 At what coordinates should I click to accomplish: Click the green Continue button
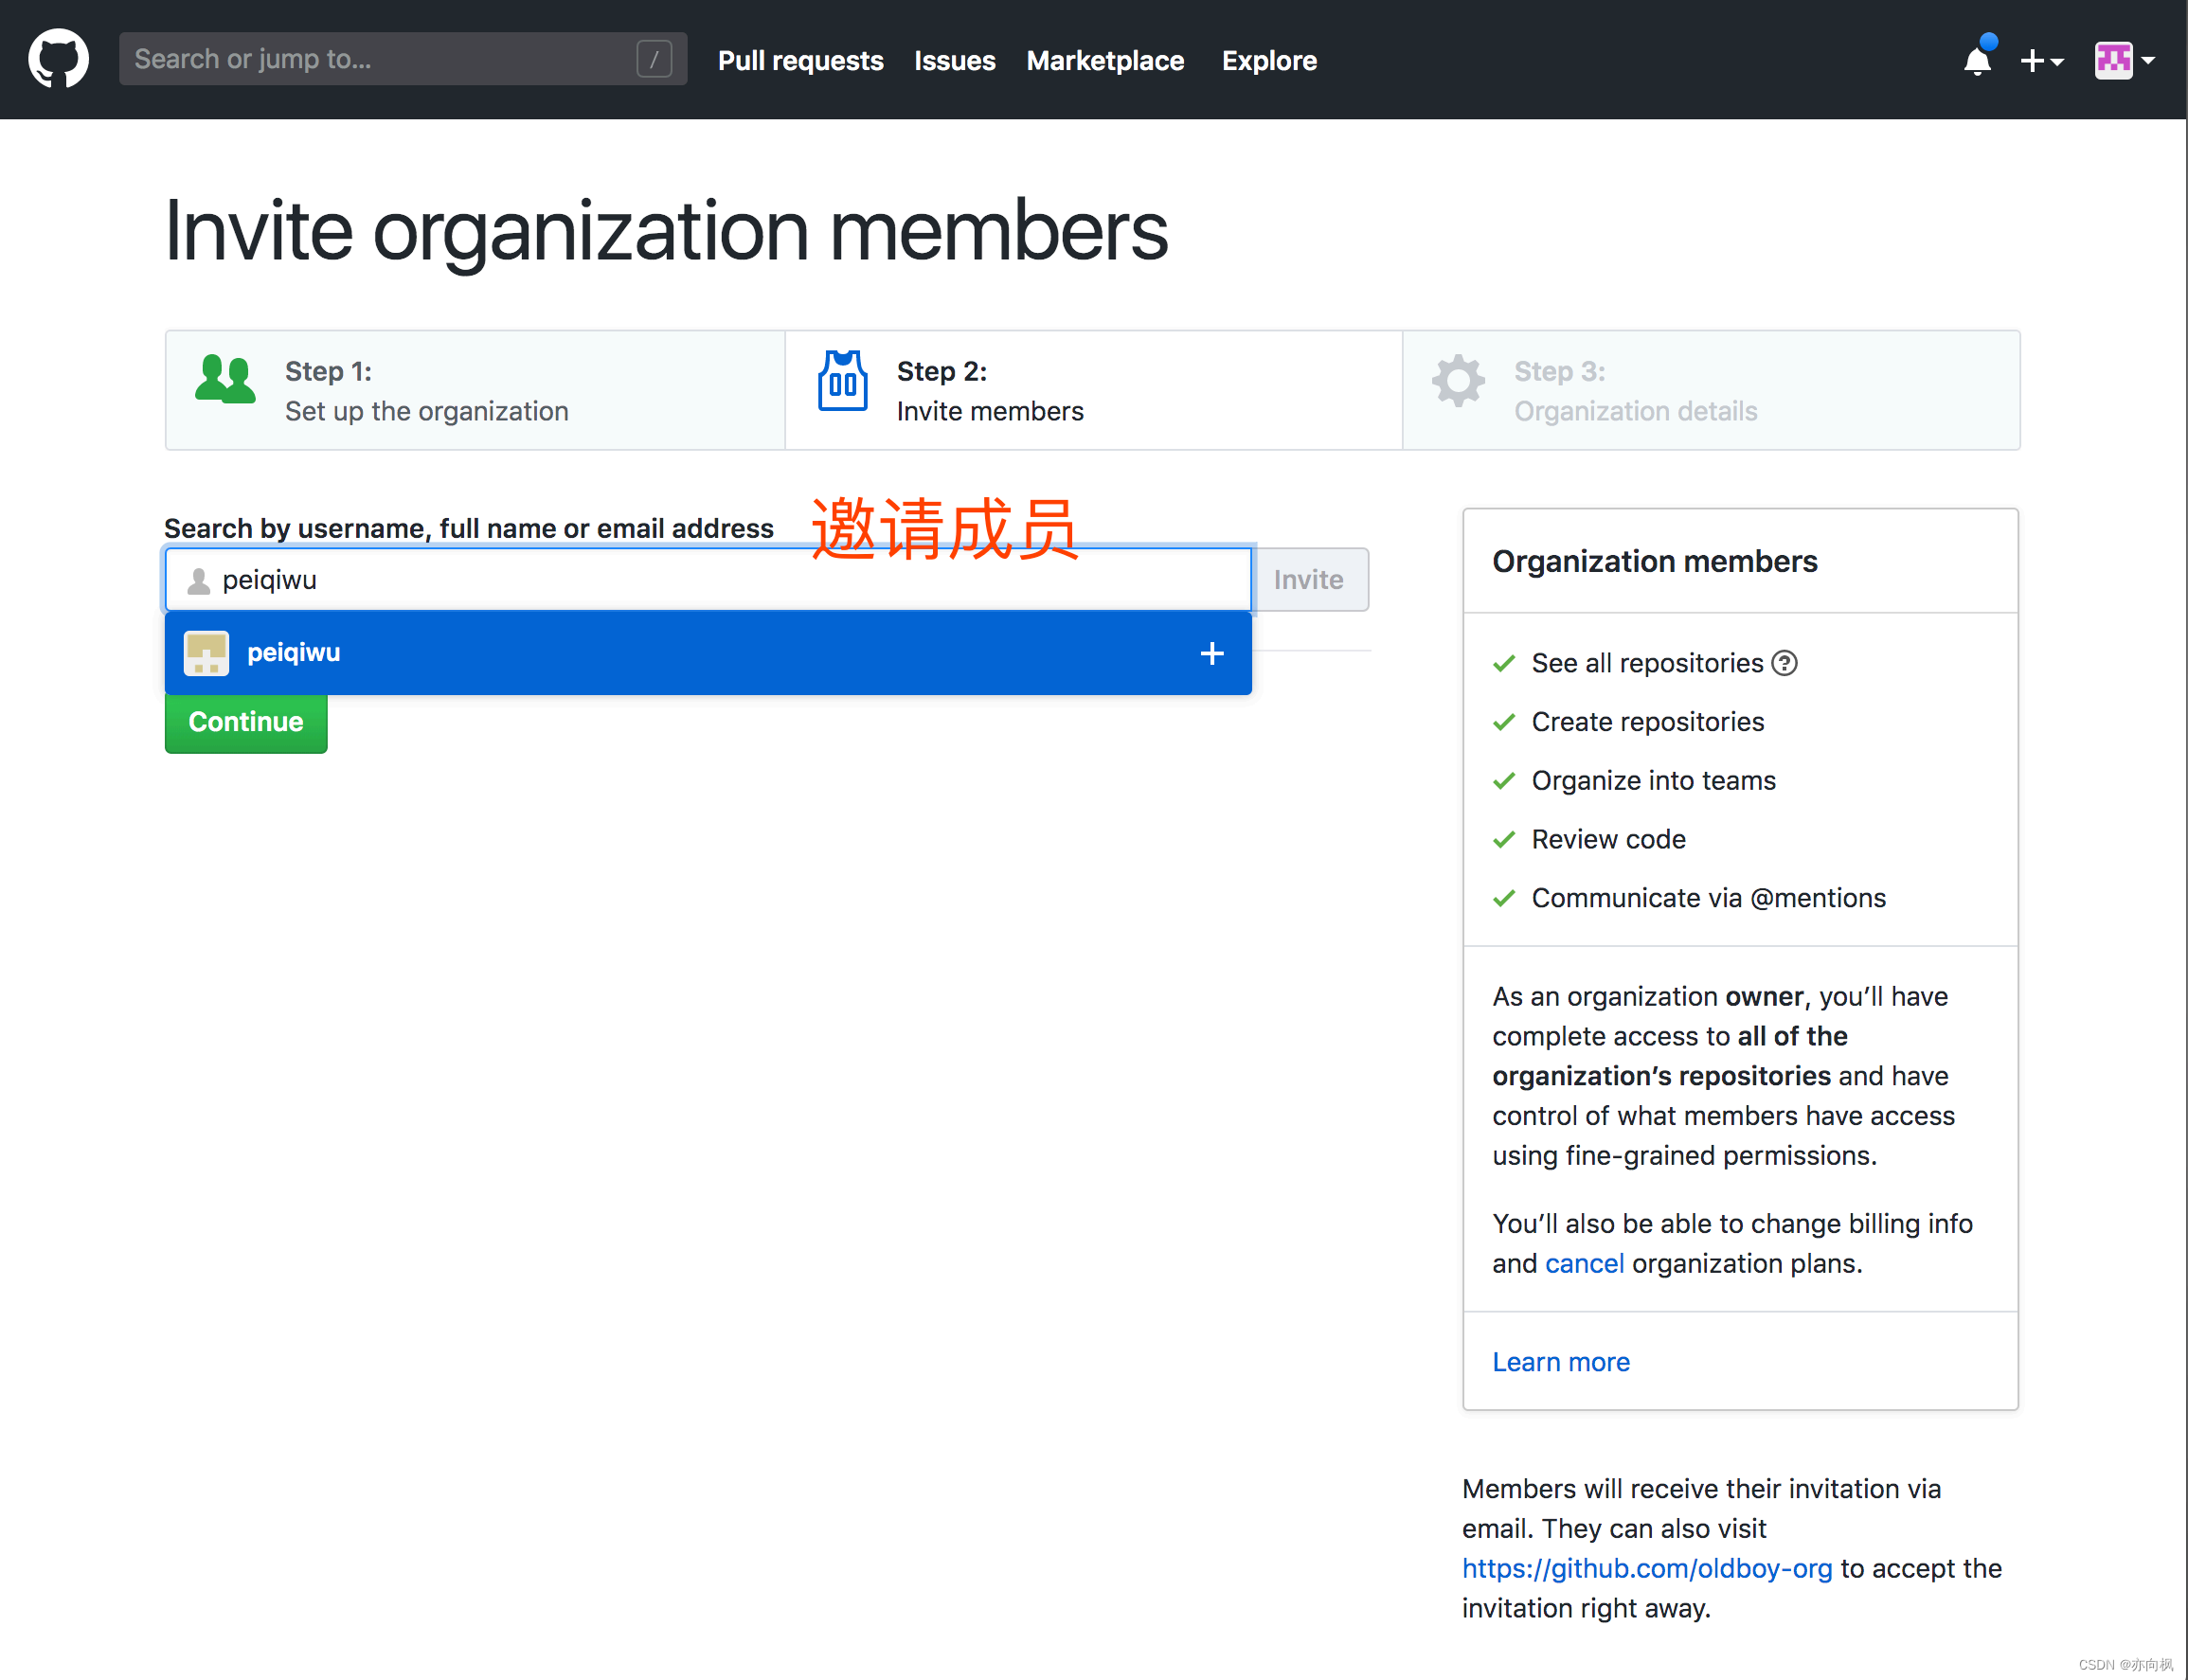[246, 722]
